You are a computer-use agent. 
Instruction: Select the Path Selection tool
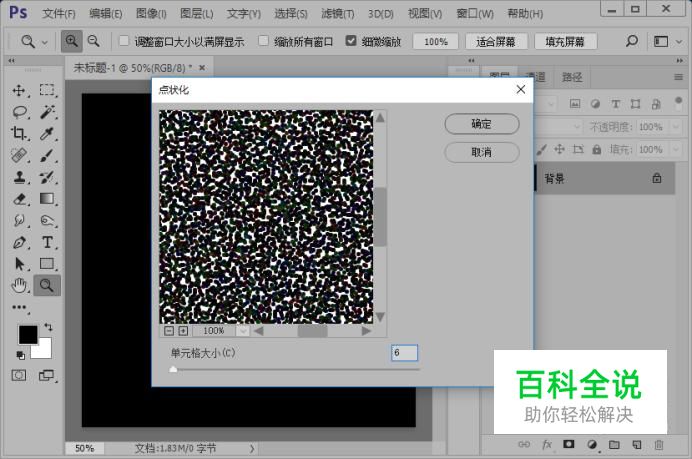pos(19,264)
